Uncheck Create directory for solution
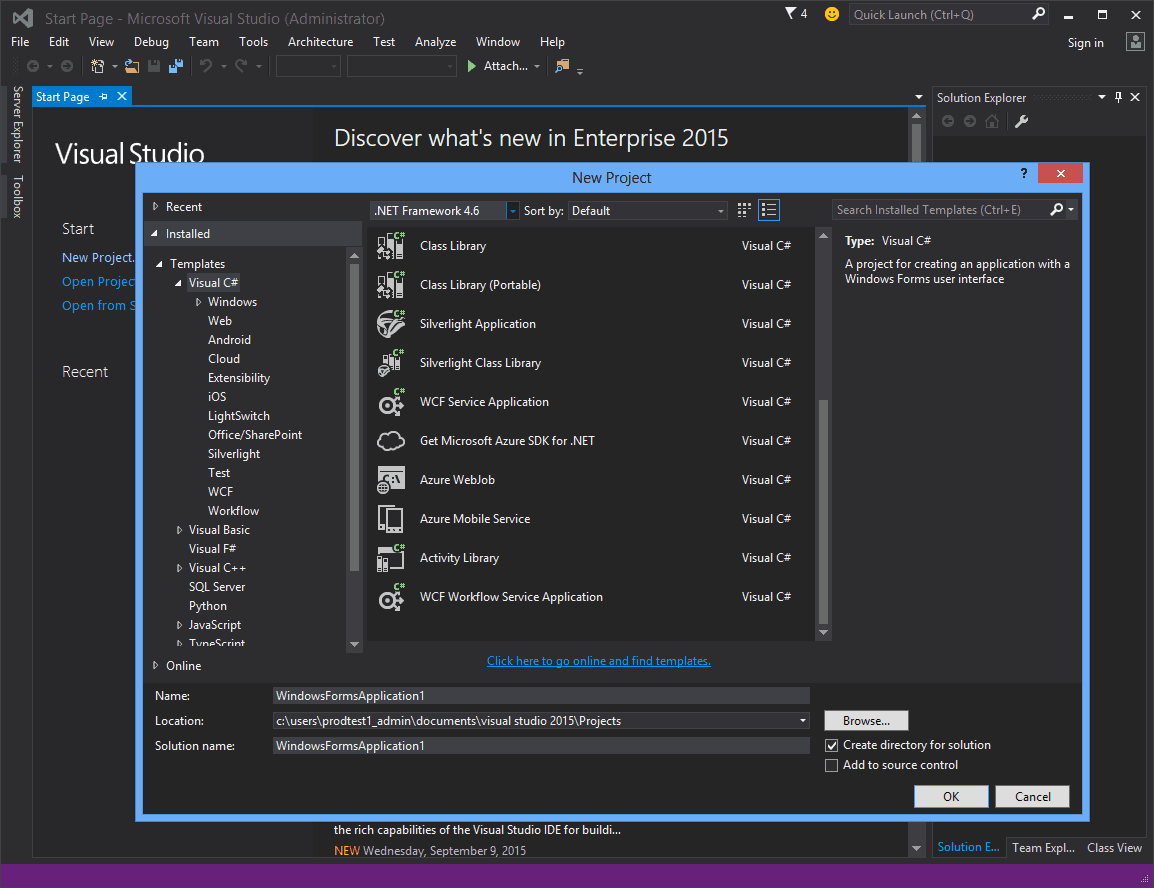The image size is (1154, 888). [832, 745]
